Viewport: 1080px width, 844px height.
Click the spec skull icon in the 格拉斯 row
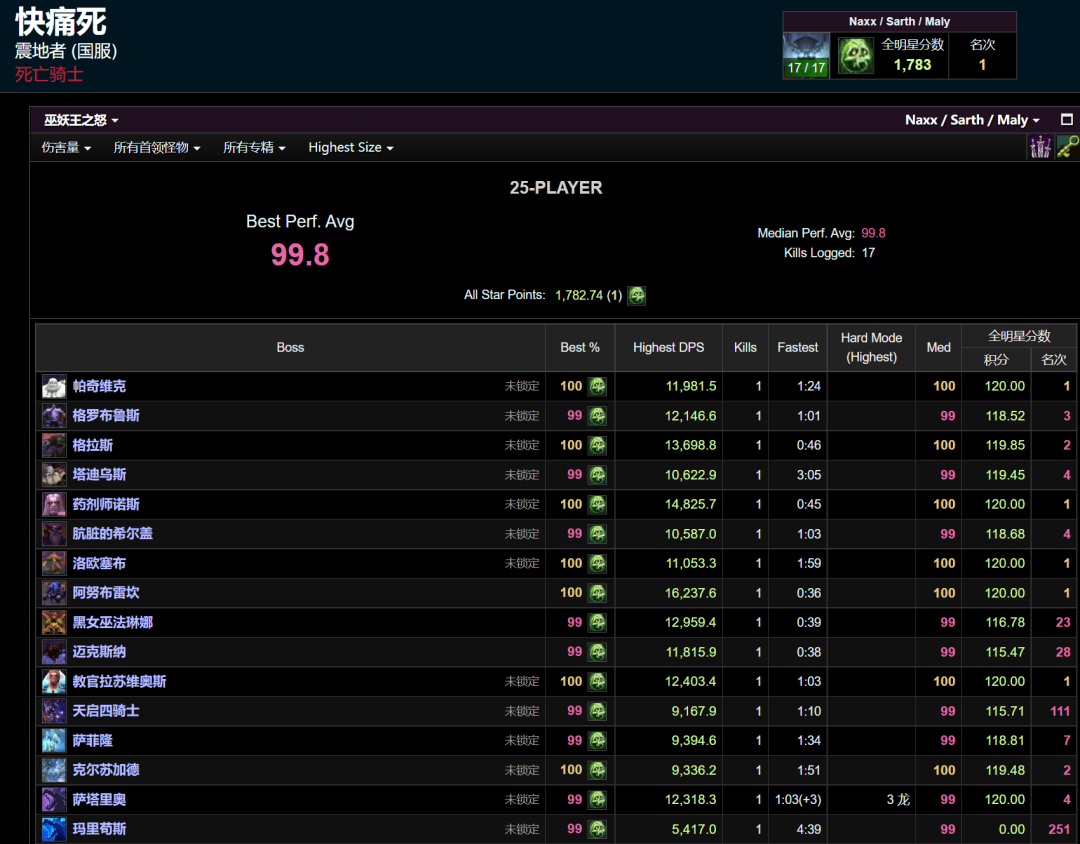click(598, 445)
